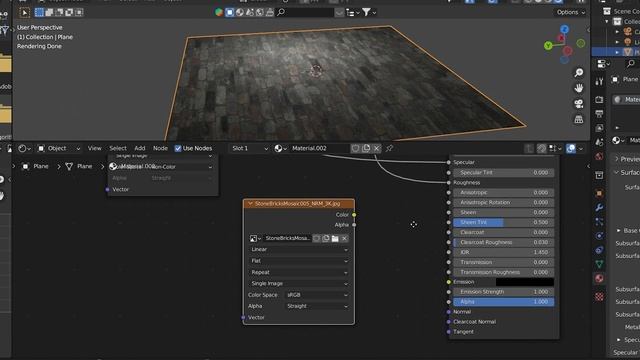Open properties editor display mode dropdown
The image size is (640, 360).
click(603, 64)
